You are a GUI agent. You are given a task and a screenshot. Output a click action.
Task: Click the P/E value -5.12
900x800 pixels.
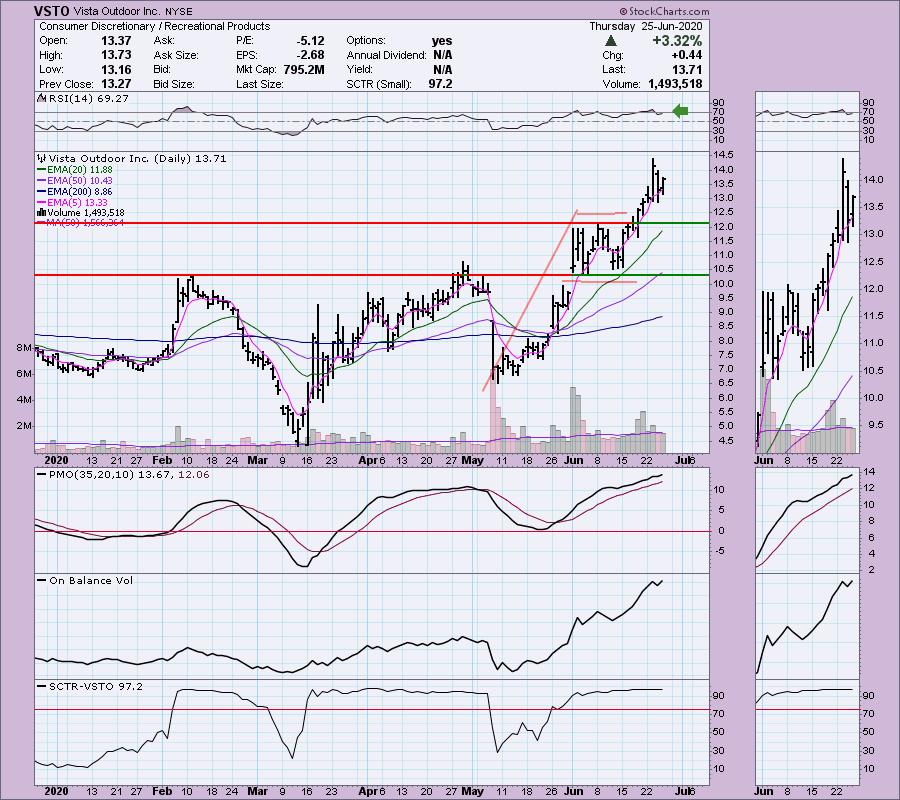(311, 41)
